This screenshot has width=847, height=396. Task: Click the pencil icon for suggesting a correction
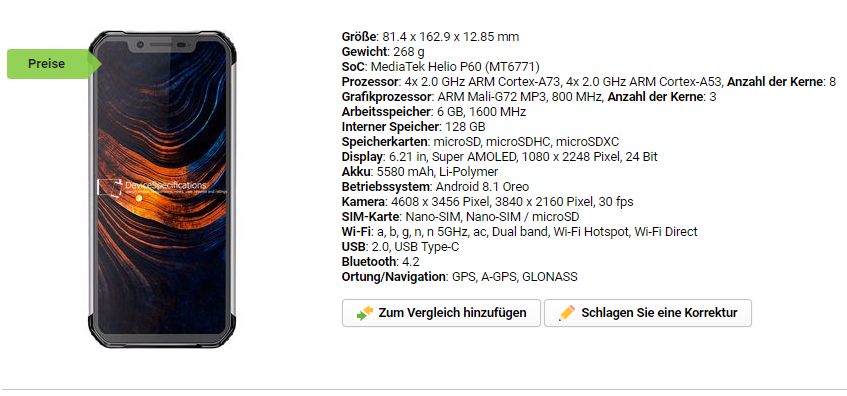coord(567,313)
